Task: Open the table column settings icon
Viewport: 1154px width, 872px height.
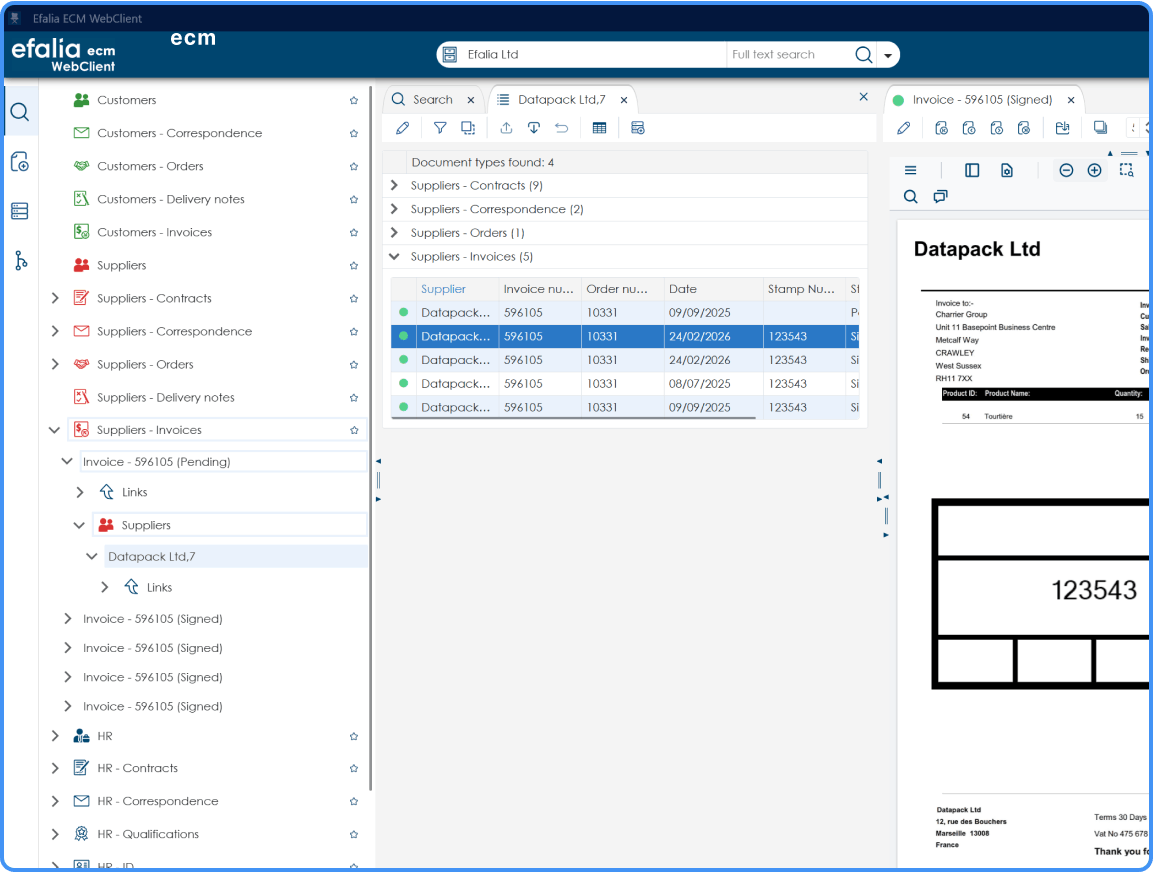Action: click(x=599, y=127)
